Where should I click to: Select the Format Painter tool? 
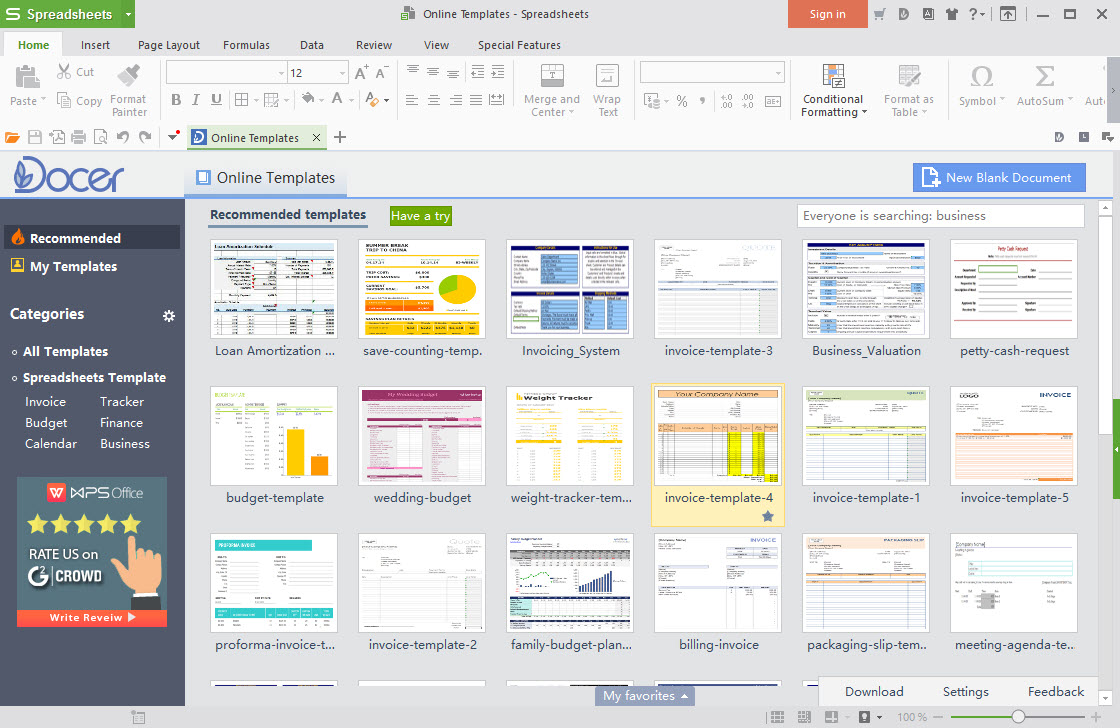(x=128, y=88)
